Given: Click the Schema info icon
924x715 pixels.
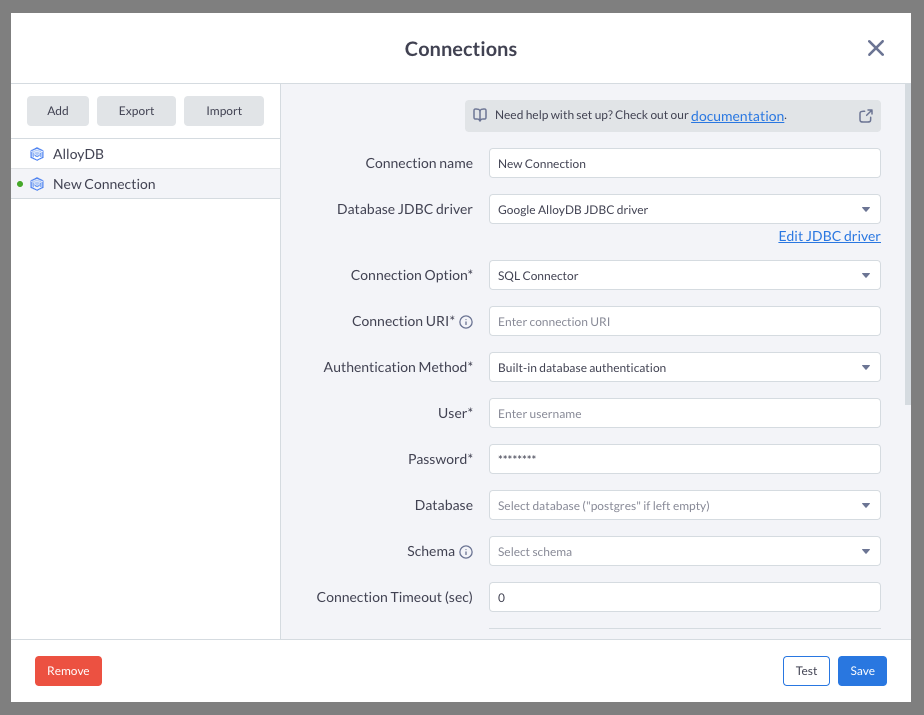Looking at the screenshot, I should tap(466, 552).
